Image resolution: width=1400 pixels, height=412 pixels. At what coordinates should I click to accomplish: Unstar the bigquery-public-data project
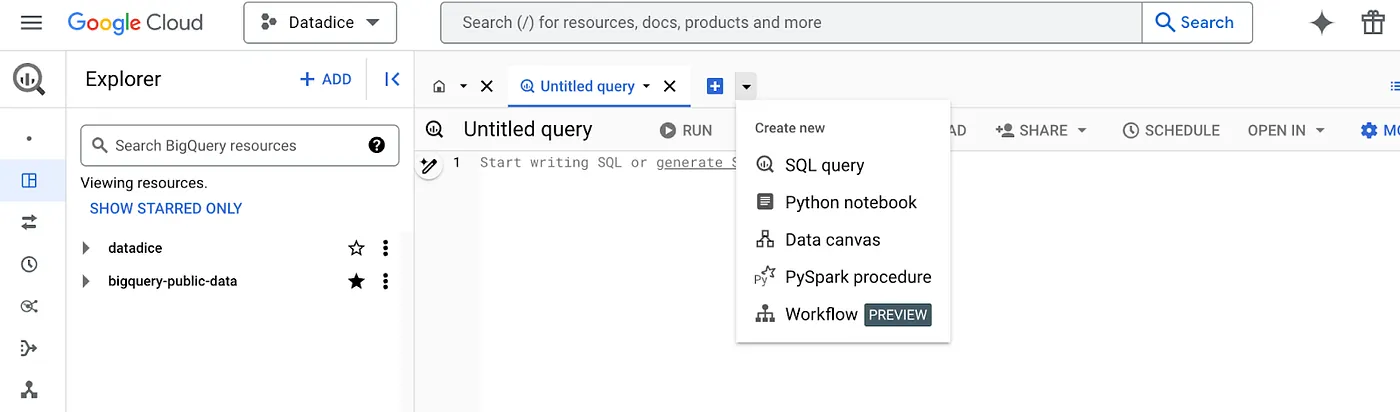[x=356, y=281]
